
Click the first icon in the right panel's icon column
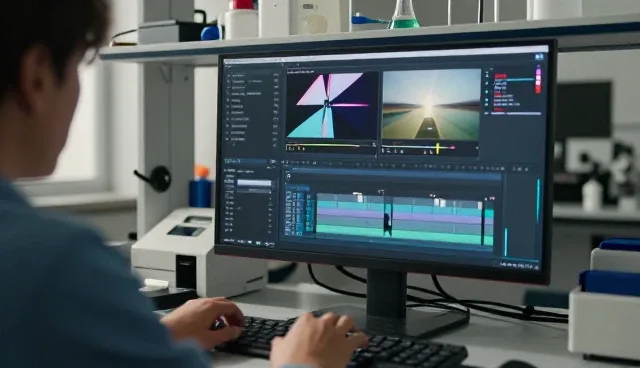[487, 74]
